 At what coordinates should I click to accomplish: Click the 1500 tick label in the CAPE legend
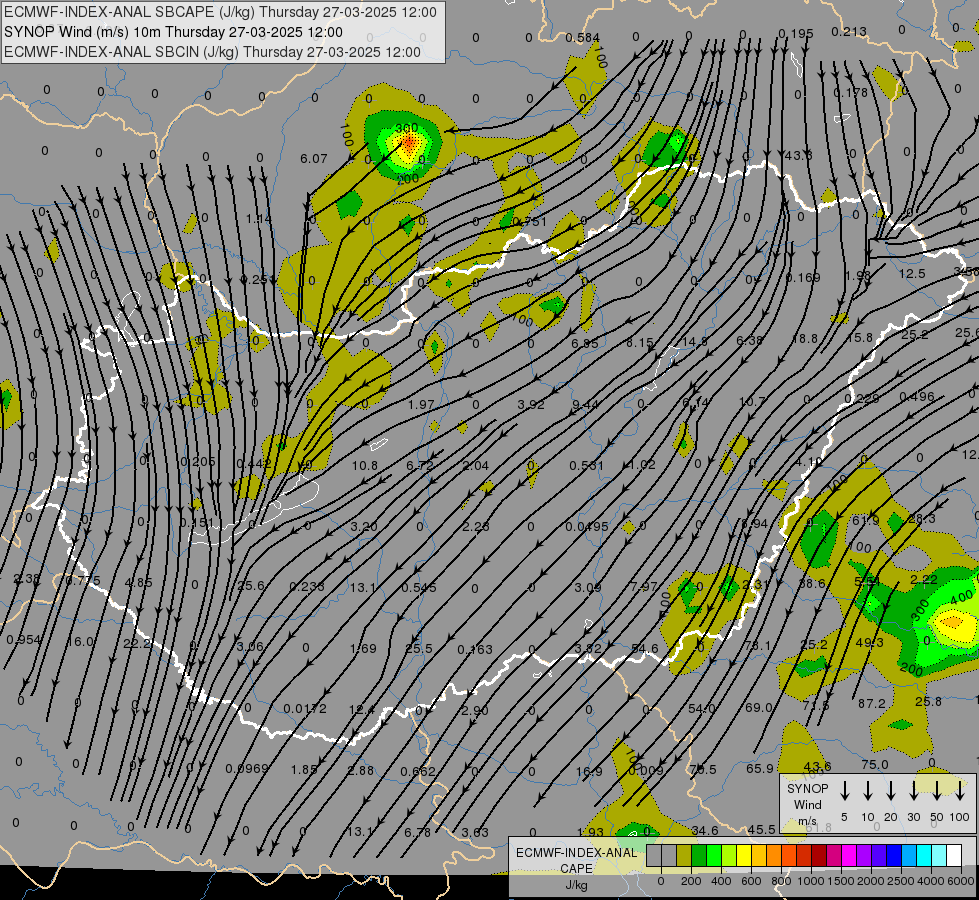840,881
